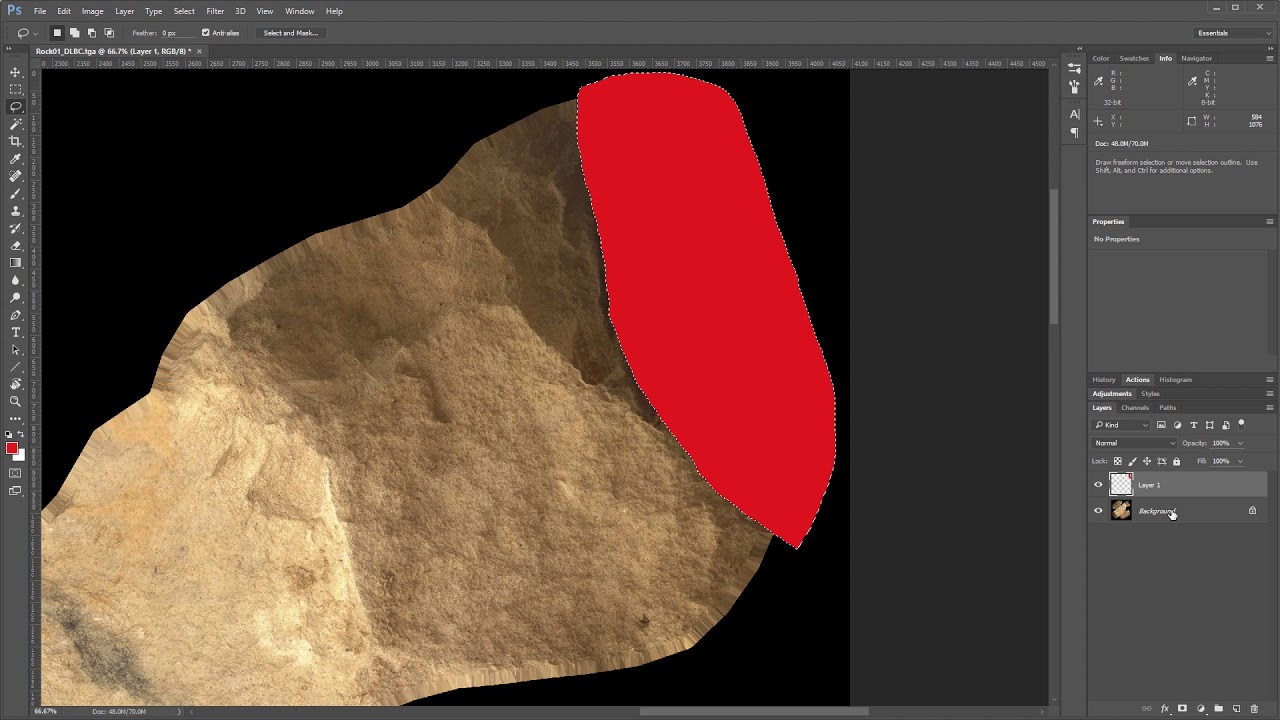
Task: Select the Spot Healing Brush tool
Action: 15,176
